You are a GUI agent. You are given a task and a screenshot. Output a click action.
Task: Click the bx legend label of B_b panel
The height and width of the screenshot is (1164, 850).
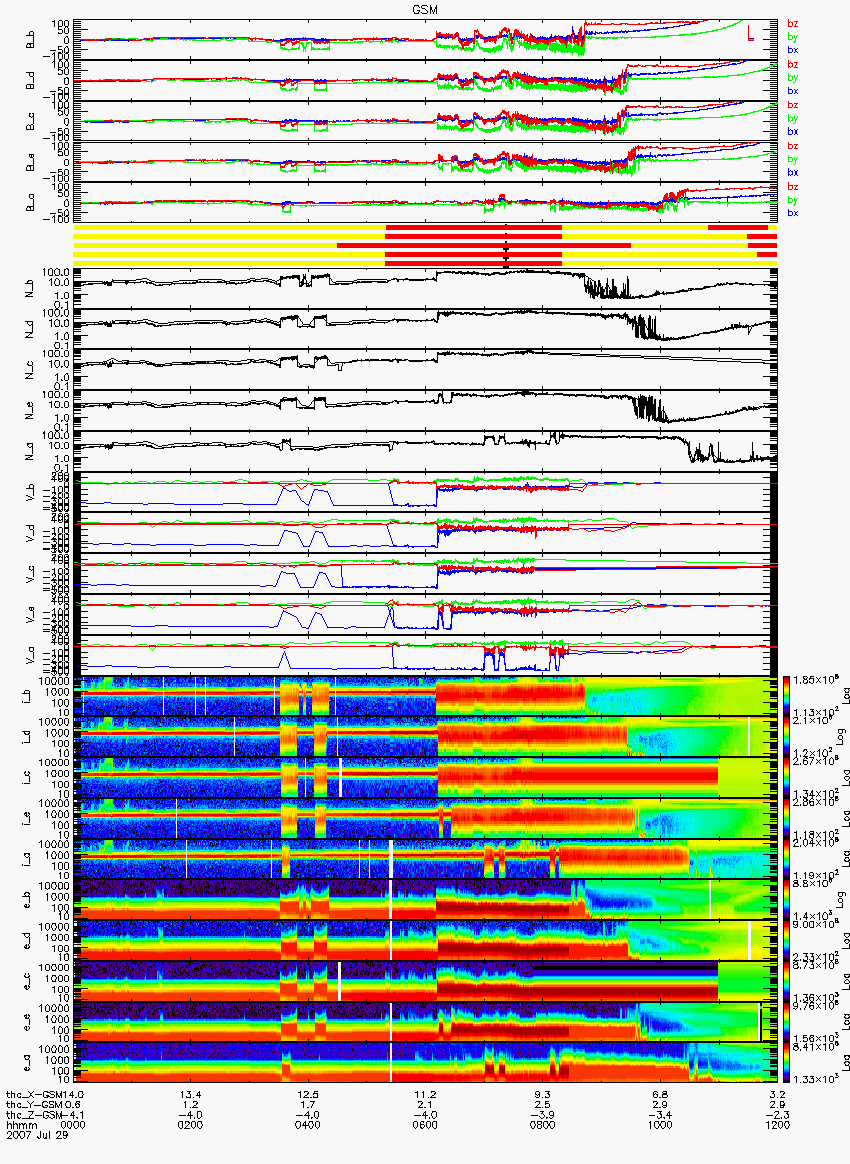coord(792,50)
